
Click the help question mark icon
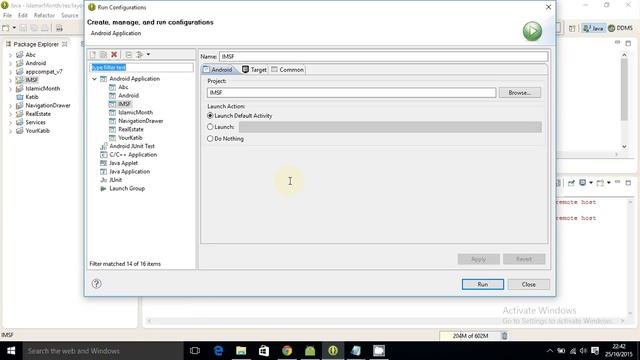[x=96, y=284]
